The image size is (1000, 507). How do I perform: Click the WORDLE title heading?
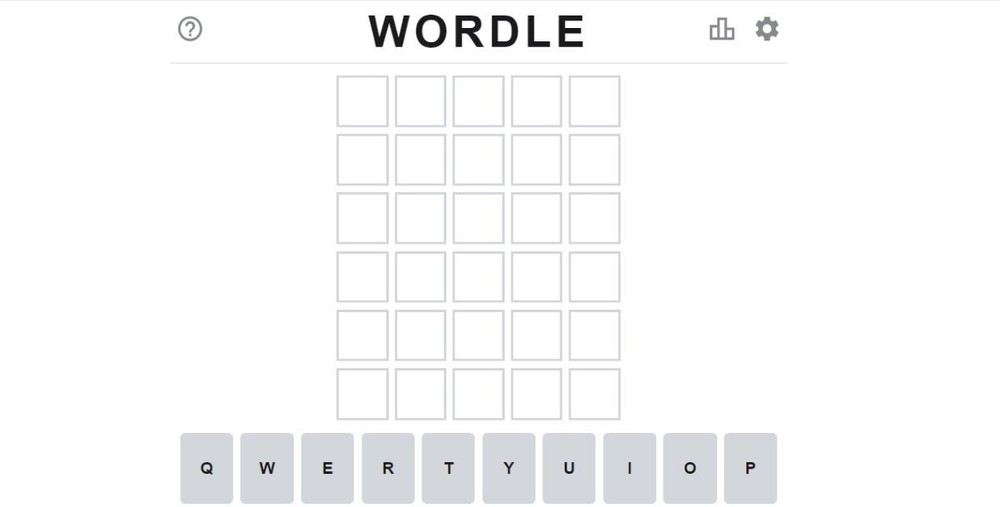476,31
